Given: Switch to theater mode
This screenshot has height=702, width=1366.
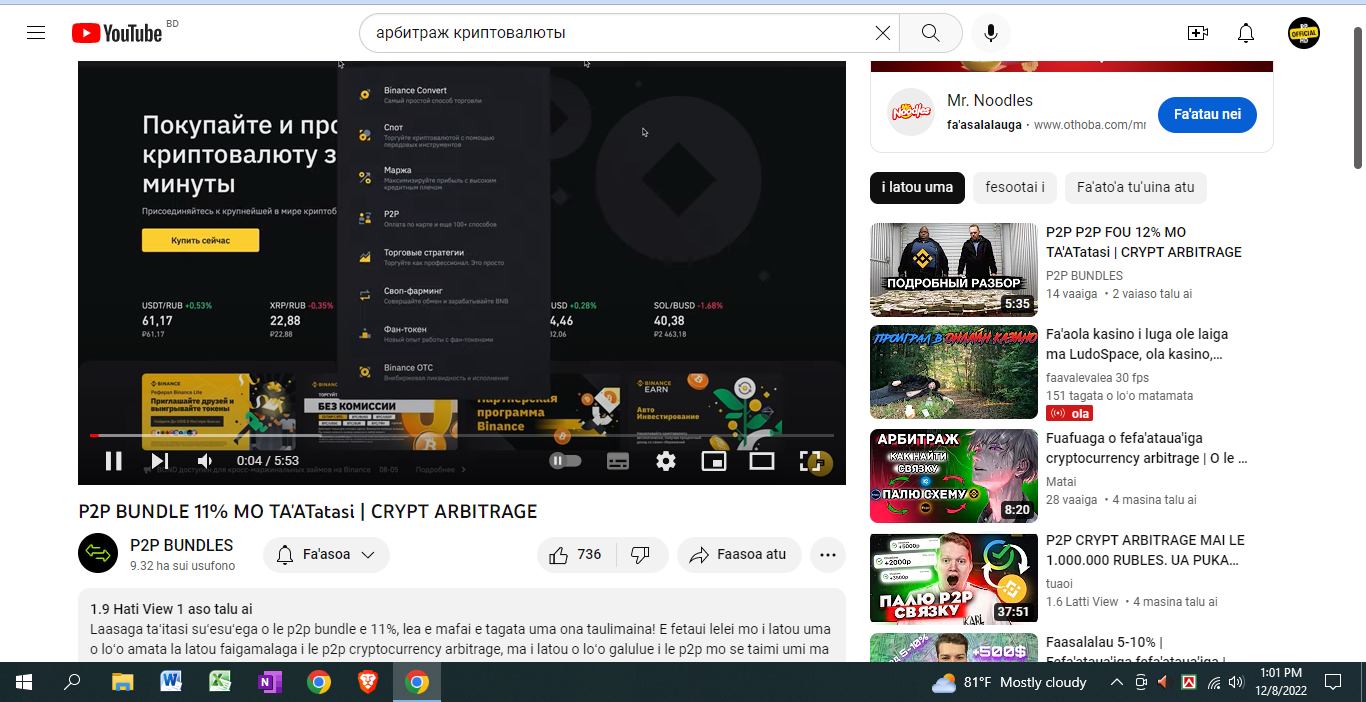Looking at the screenshot, I should [762, 461].
